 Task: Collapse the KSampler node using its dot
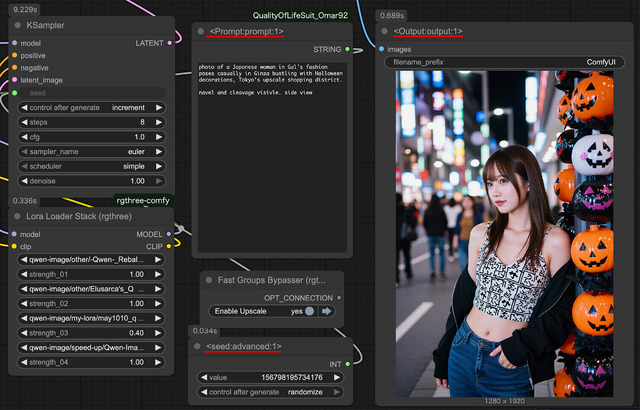18,24
